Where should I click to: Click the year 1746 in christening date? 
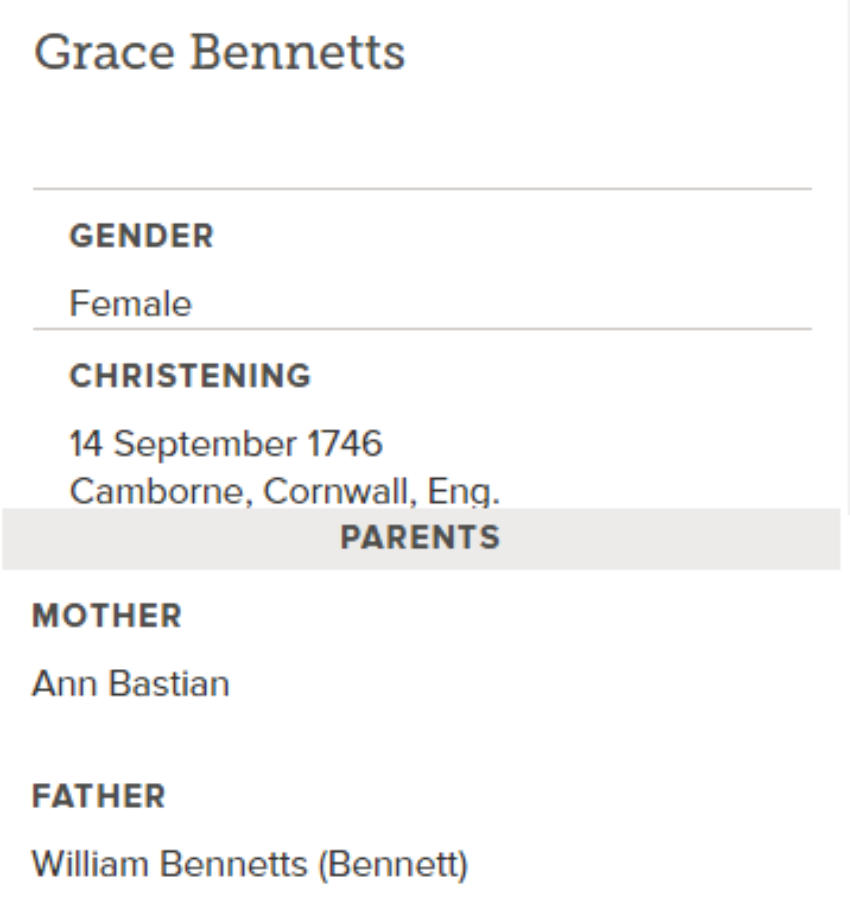click(x=345, y=443)
